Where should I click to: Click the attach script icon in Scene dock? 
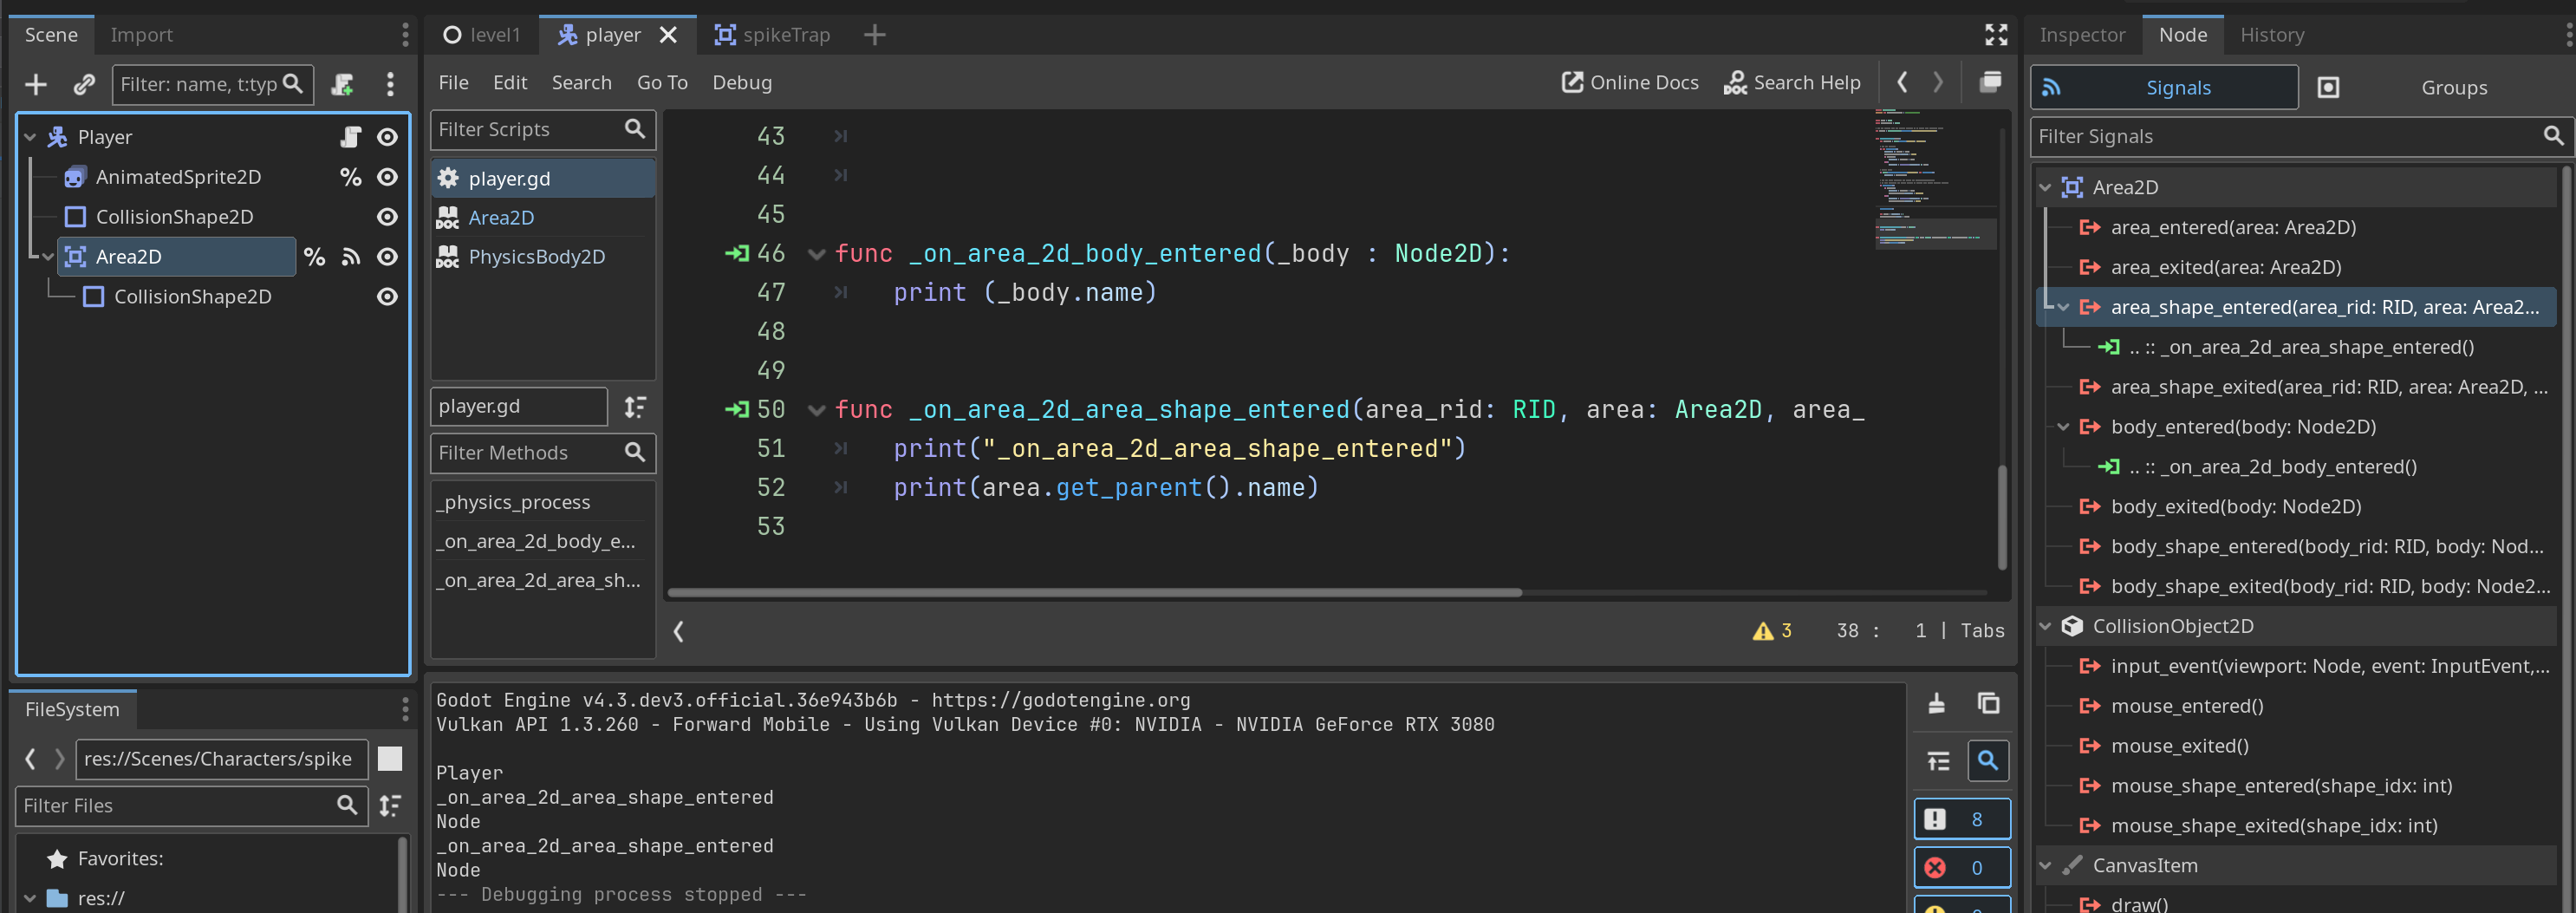point(343,85)
